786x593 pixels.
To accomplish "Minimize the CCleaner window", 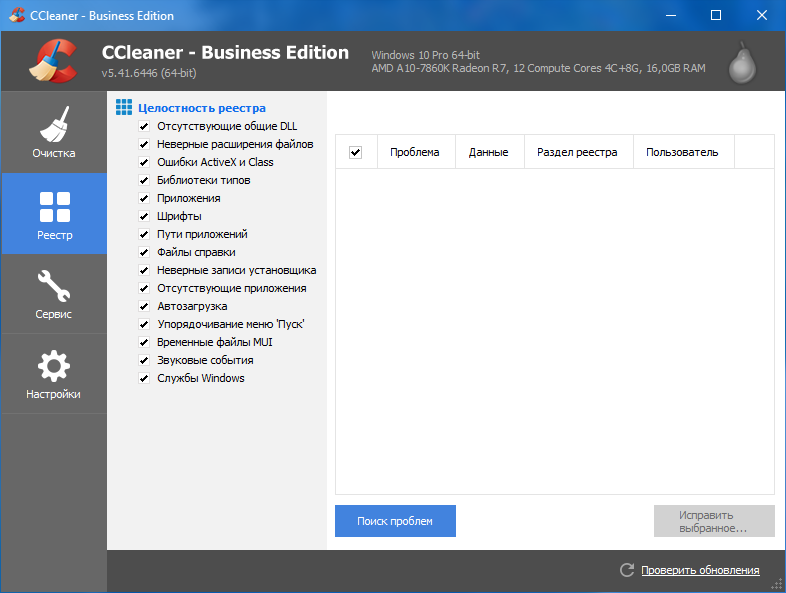I will pyautogui.click(x=671, y=16).
